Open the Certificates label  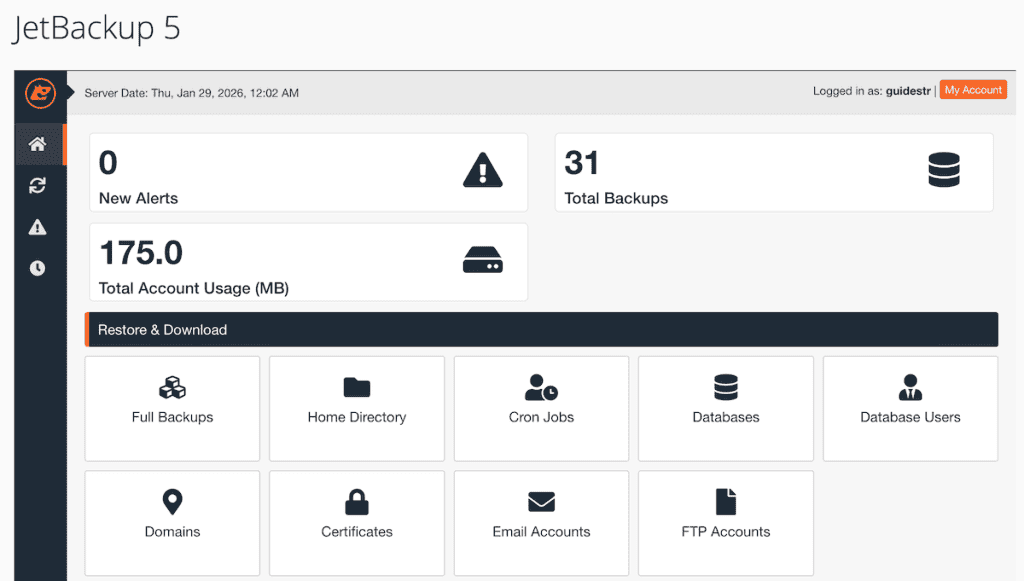click(x=357, y=532)
